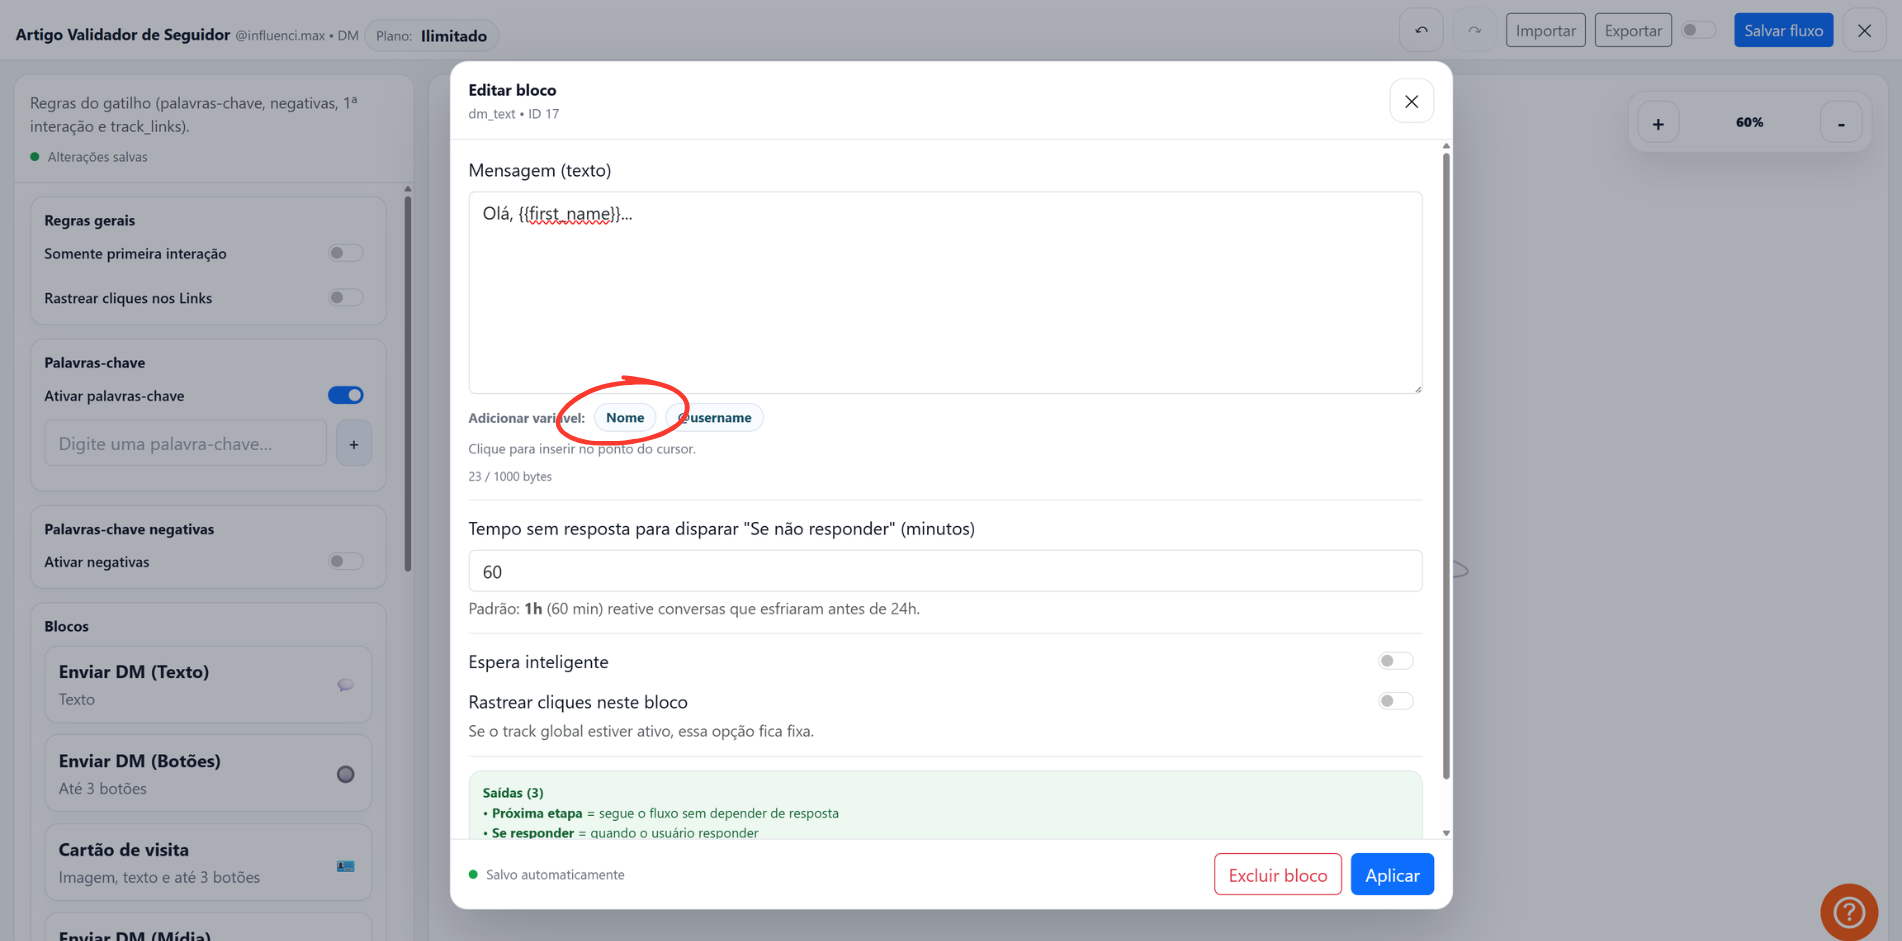
Task: Open the help question mark button
Action: [1849, 912]
